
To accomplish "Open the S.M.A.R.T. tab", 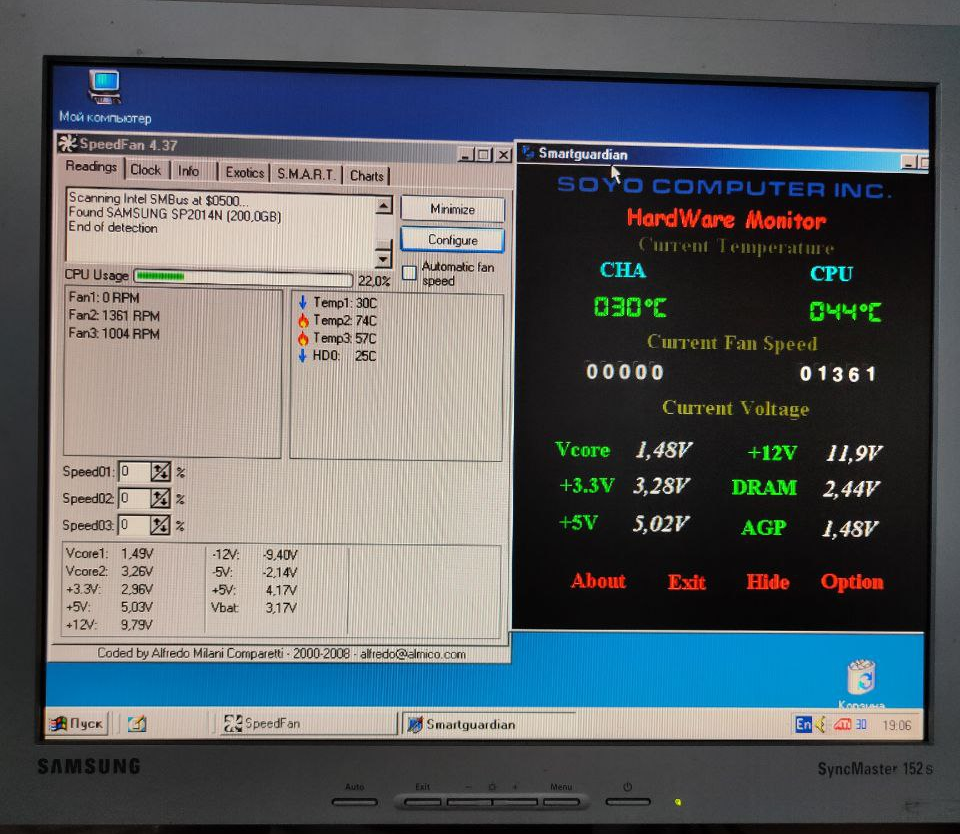I will click(x=306, y=174).
